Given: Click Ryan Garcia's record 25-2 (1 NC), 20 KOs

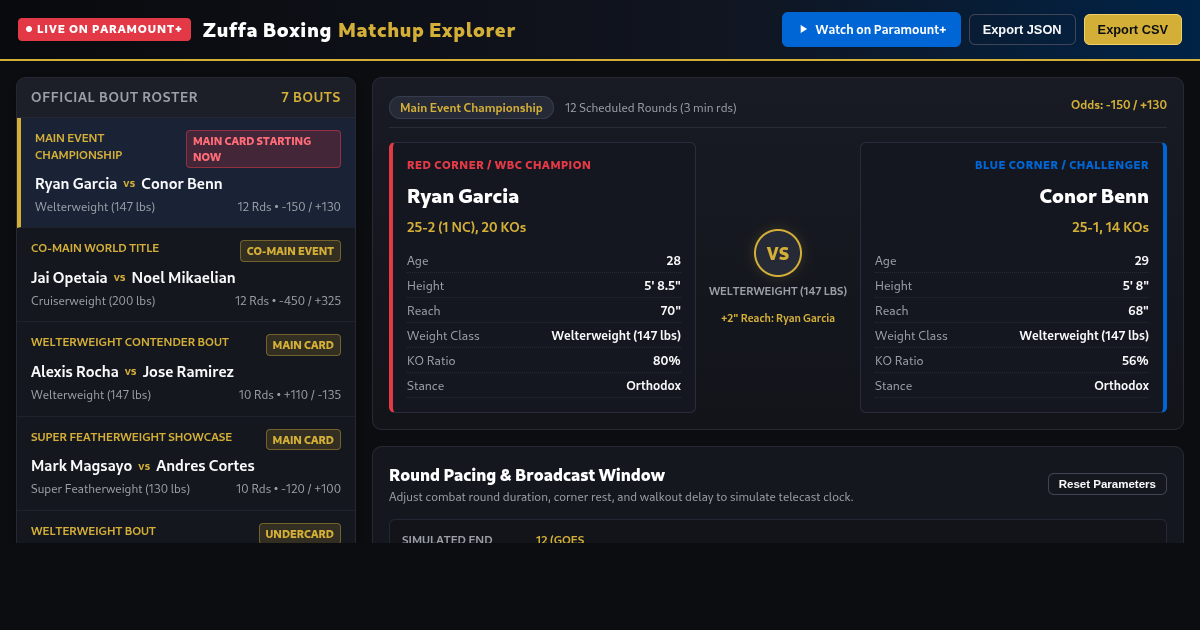Looking at the screenshot, I should tap(466, 227).
